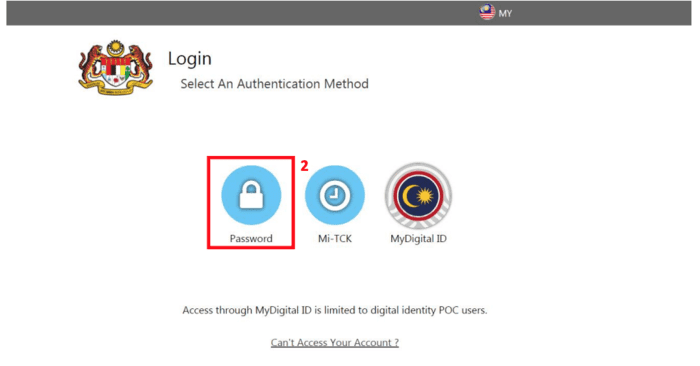Image resolution: width=700 pixels, height=366 pixels.
Task: Click the MyDigital ID POC users notice
Action: pos(334,310)
